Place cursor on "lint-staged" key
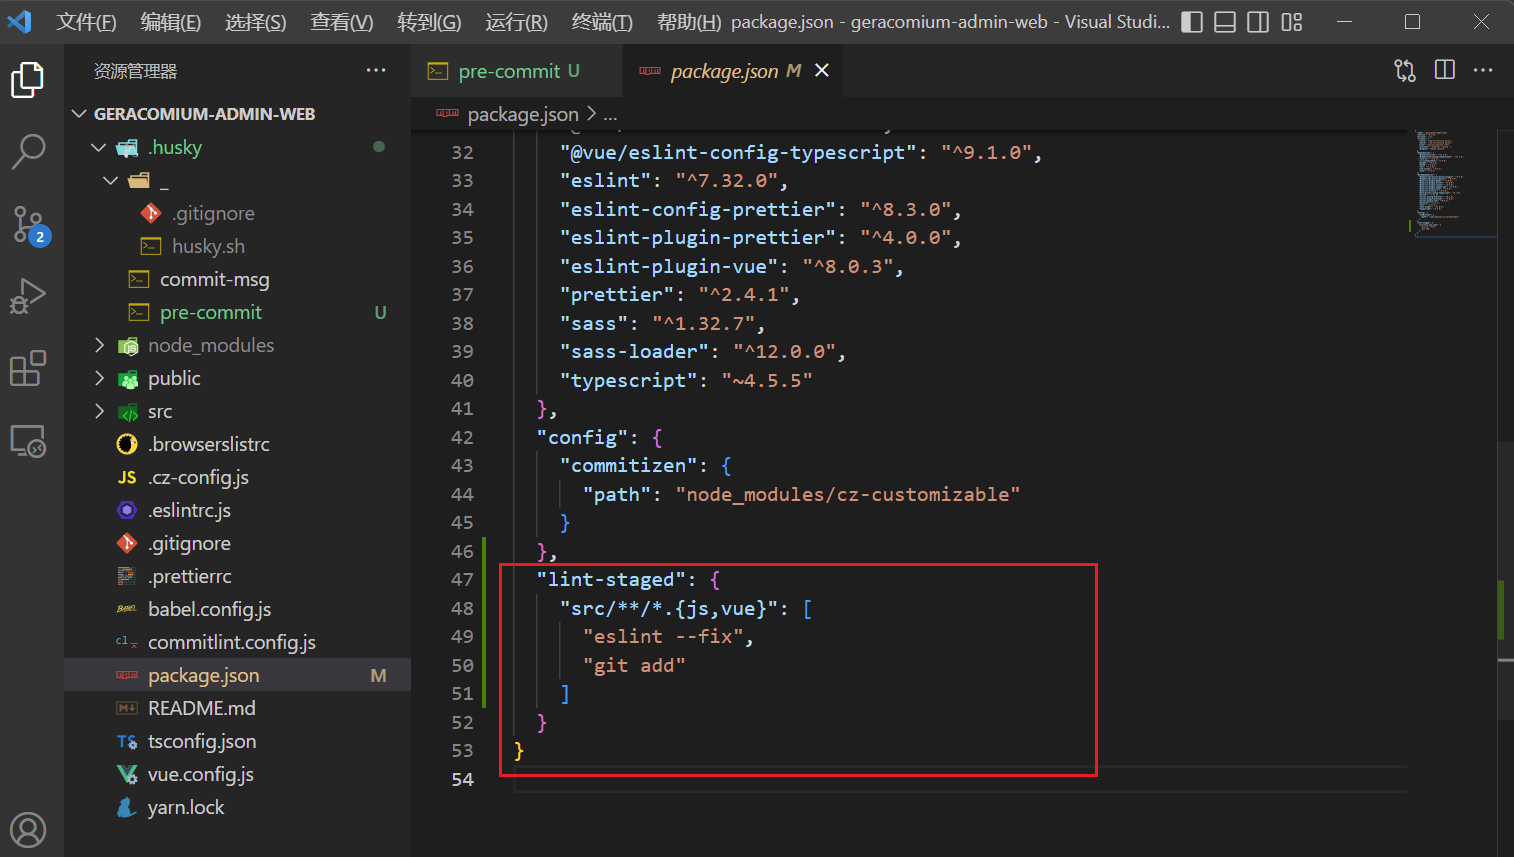Image resolution: width=1514 pixels, height=857 pixels. click(x=611, y=580)
